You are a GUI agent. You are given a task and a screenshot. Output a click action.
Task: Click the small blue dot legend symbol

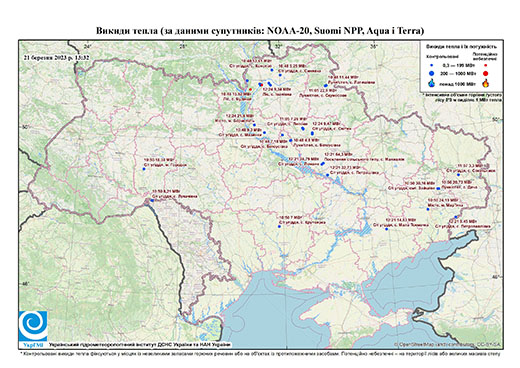tap(431, 66)
